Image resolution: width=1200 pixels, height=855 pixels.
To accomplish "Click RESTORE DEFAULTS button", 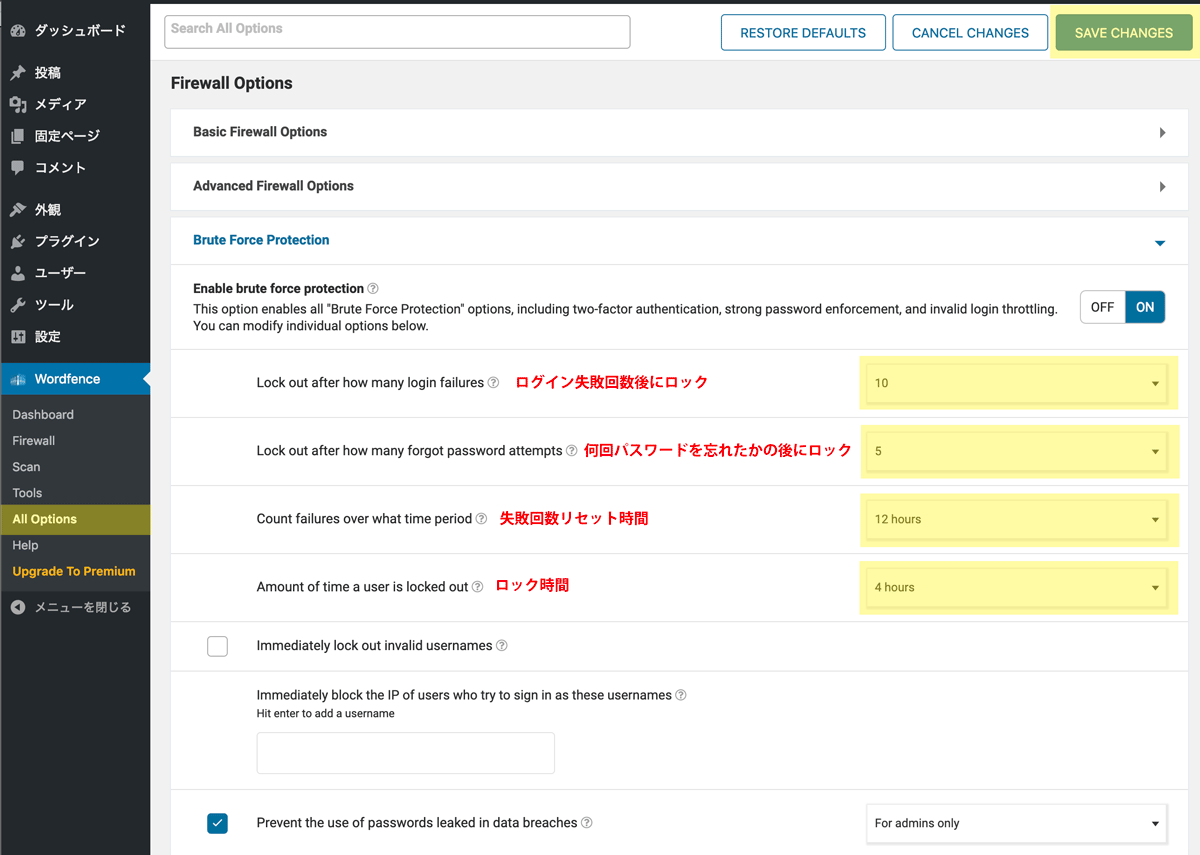I will 803,33.
